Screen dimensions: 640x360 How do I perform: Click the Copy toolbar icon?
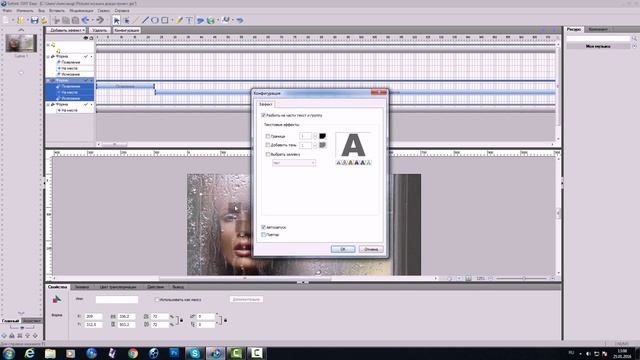[x=66, y=20]
